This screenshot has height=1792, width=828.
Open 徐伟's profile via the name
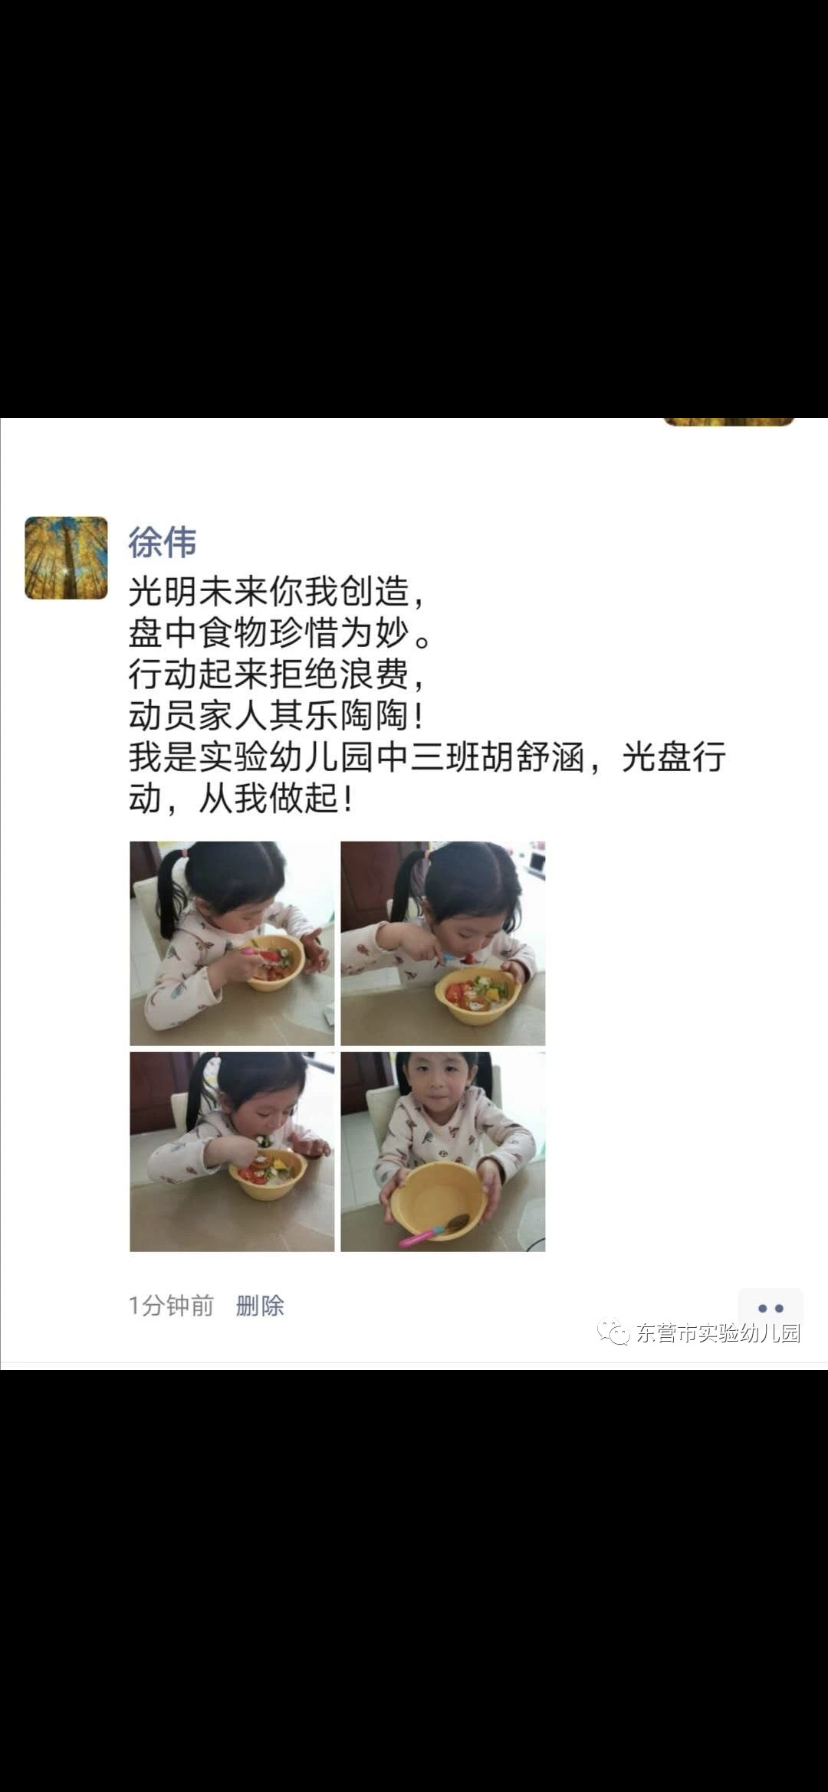click(x=162, y=542)
